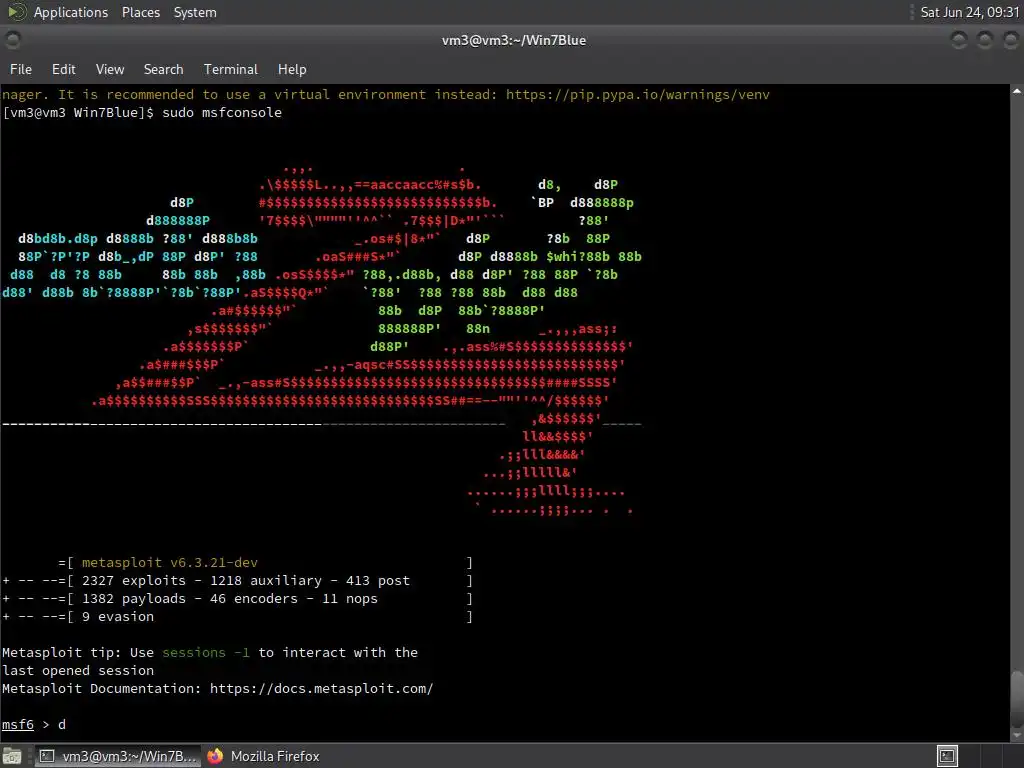Viewport: 1024px width, 768px height.
Task: Open the terminal Help menu
Action: tap(292, 69)
